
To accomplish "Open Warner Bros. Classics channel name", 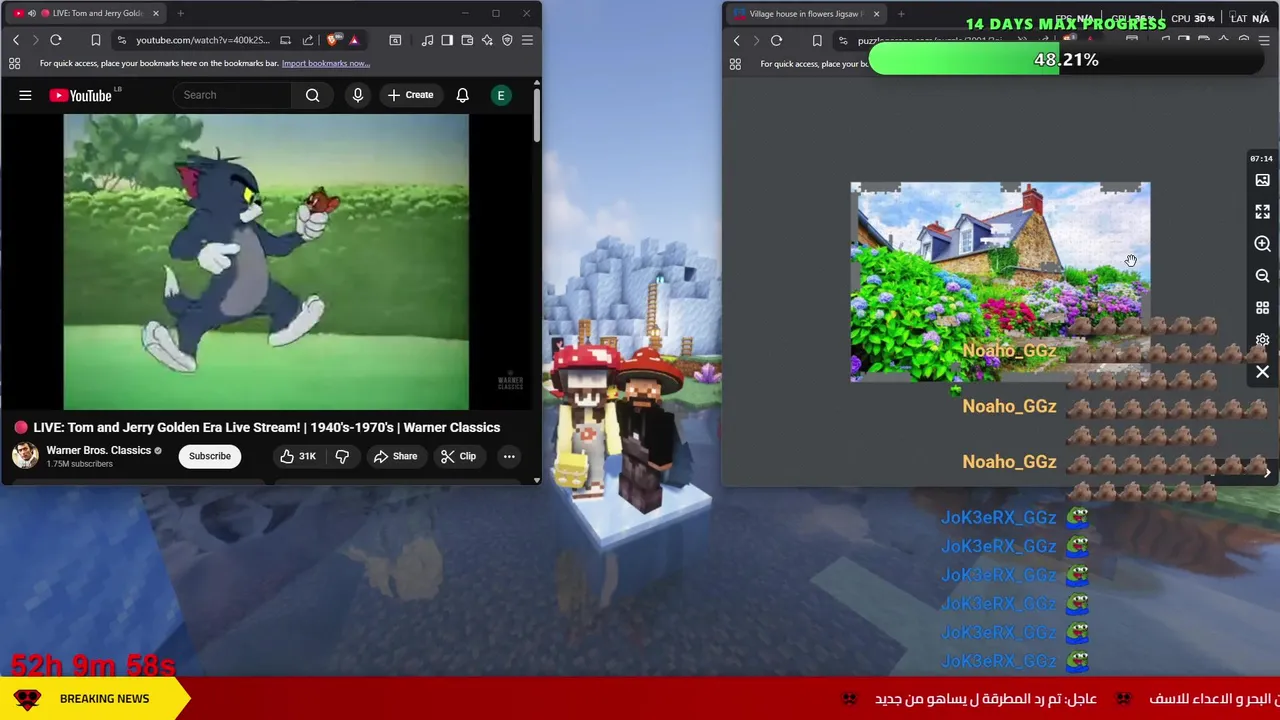I will (x=99, y=450).
